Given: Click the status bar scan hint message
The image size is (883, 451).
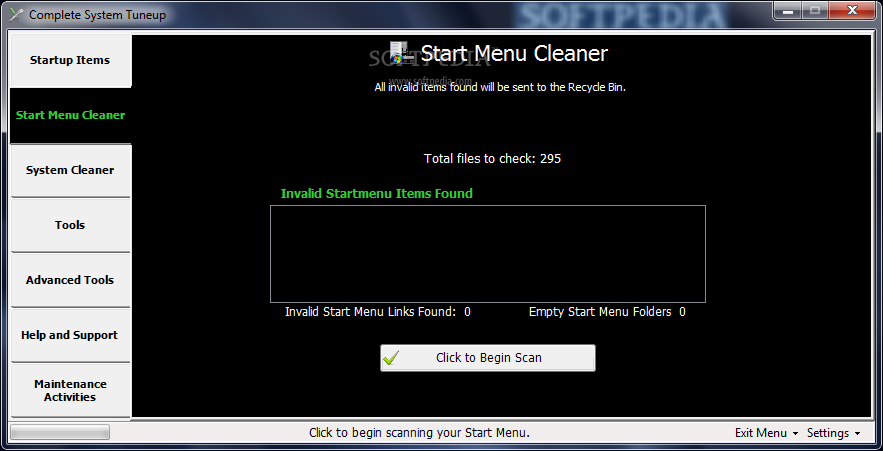Looking at the screenshot, I should [420, 433].
